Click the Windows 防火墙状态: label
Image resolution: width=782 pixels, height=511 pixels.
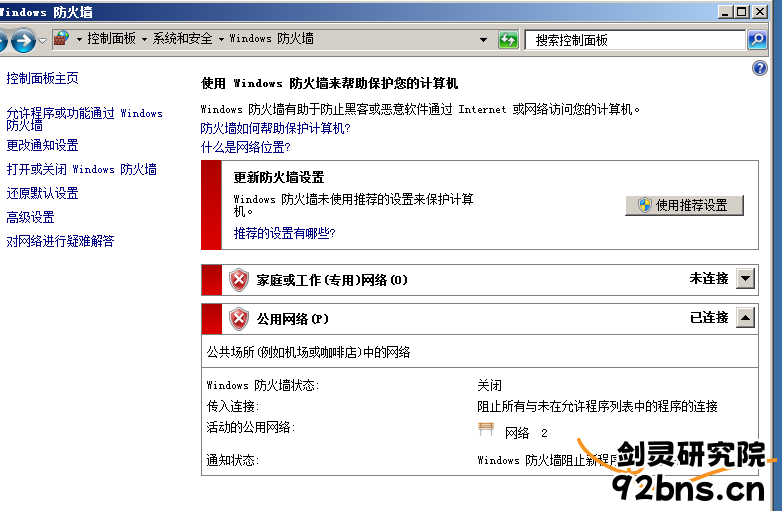pyautogui.click(x=262, y=385)
